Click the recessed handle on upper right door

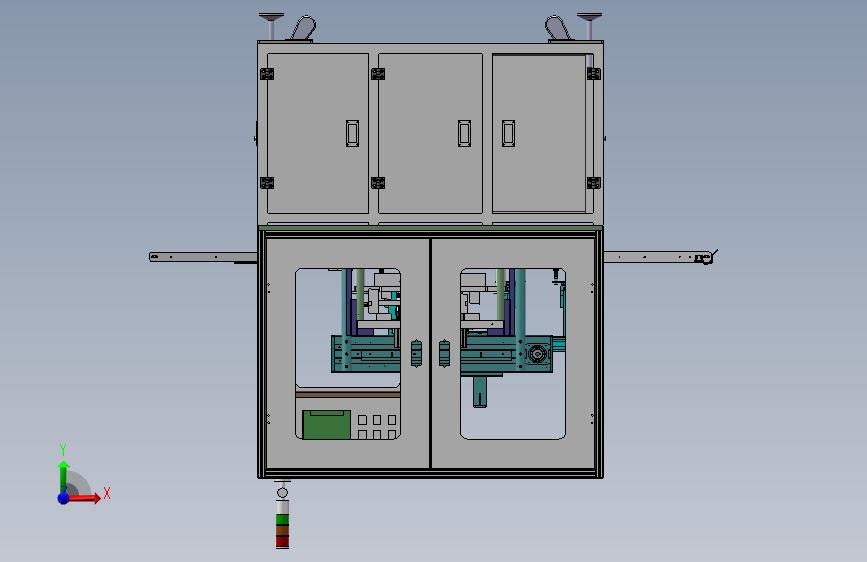pos(509,133)
